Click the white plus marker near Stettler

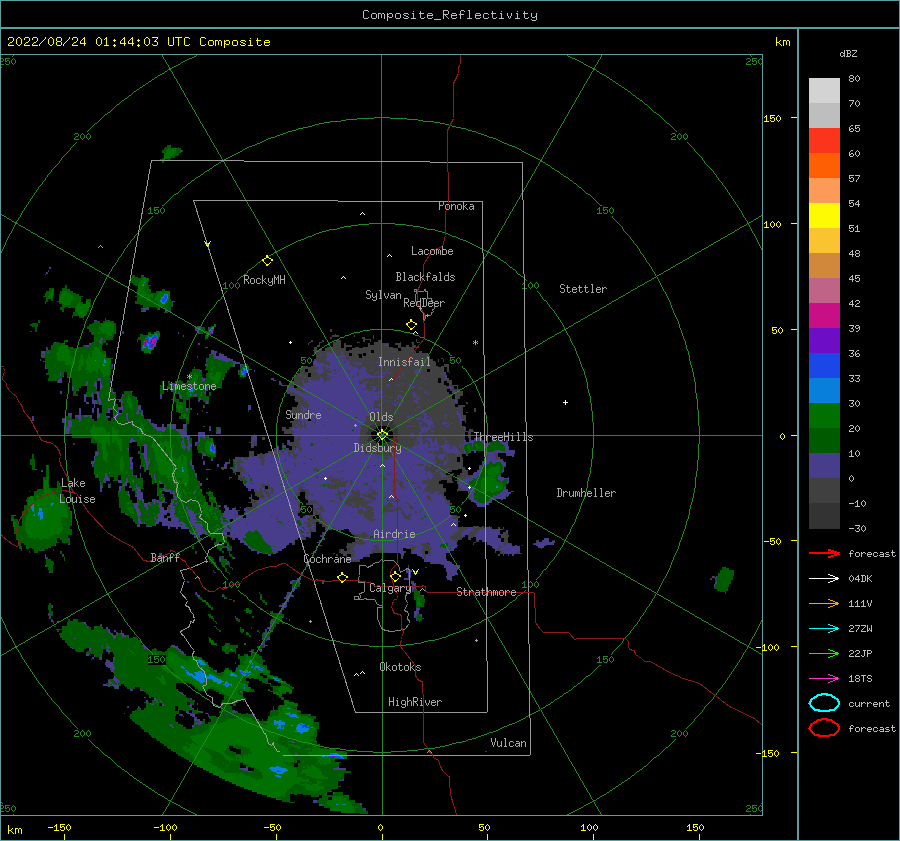565,402
